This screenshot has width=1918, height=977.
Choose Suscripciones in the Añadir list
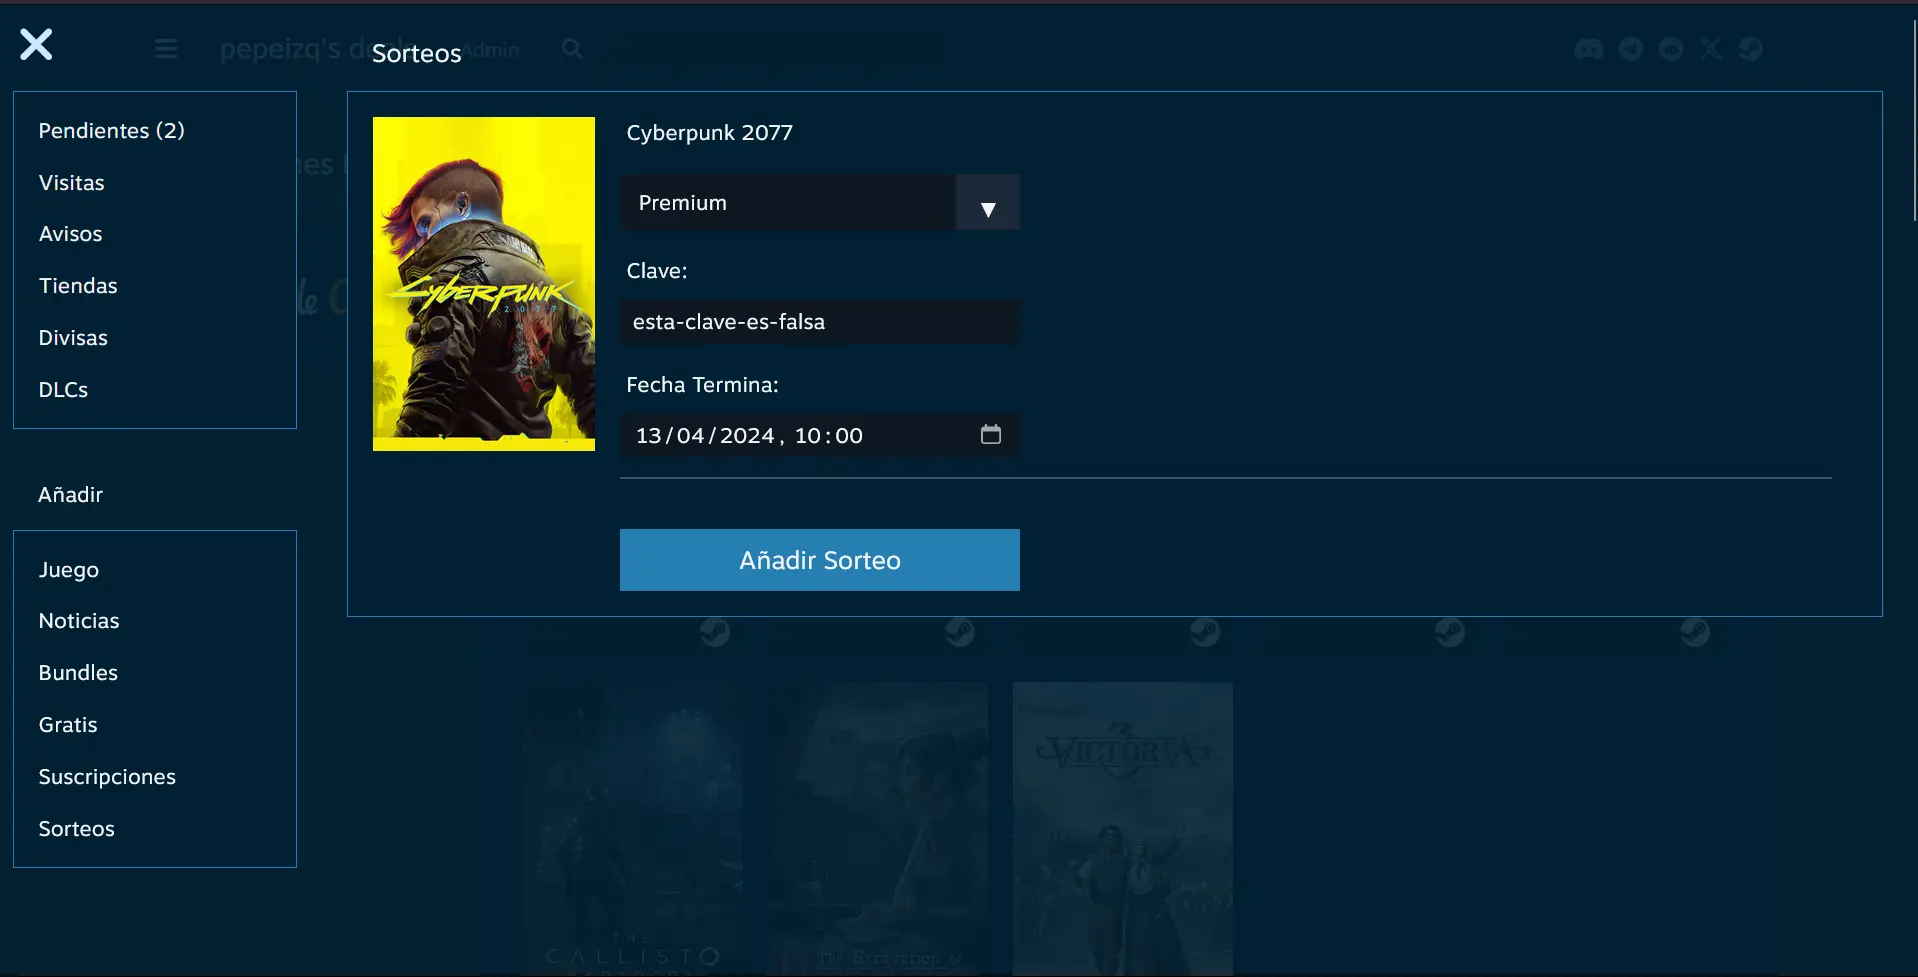point(107,777)
